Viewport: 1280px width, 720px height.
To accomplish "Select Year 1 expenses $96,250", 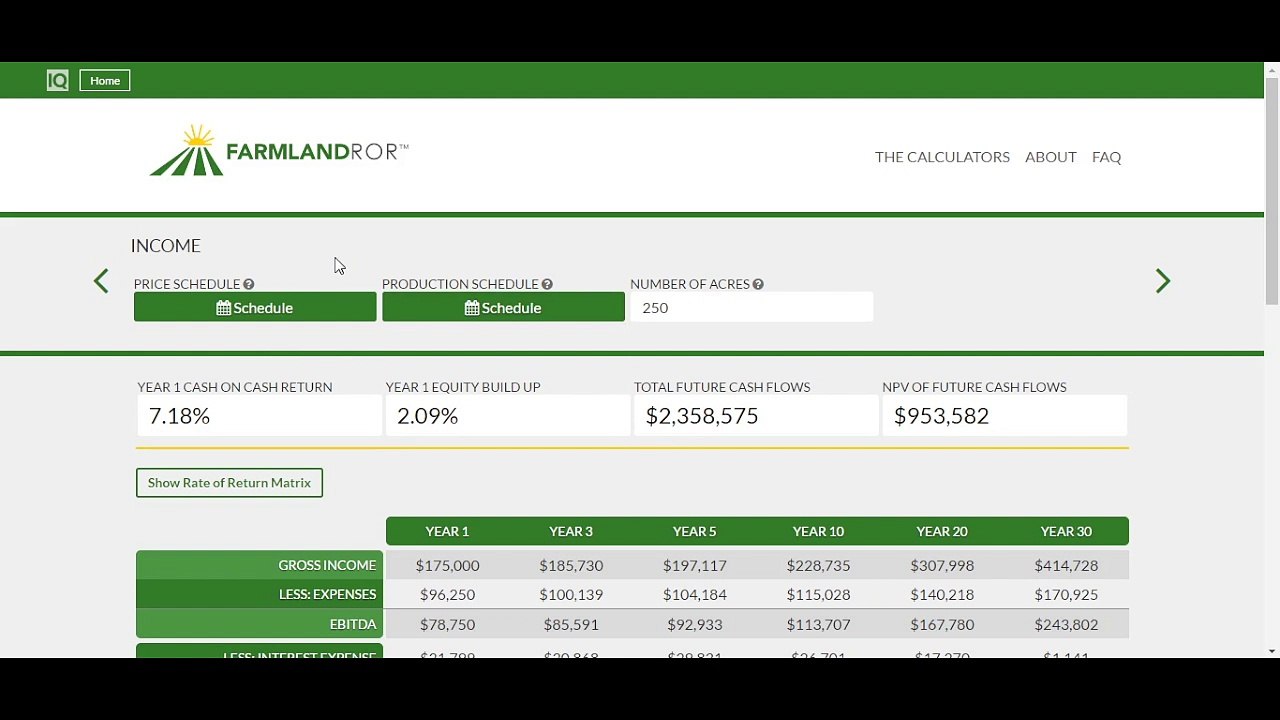I will (447, 594).
